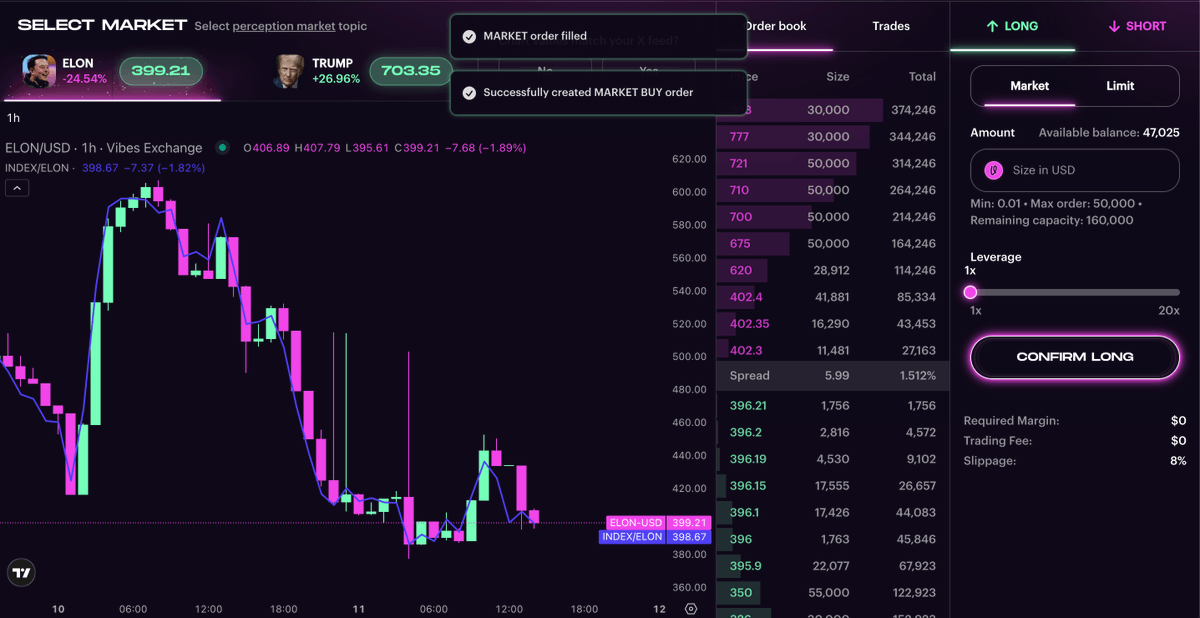Click bid price 396.19 in order book
Image resolution: width=1200 pixels, height=618 pixels.
[x=748, y=459]
